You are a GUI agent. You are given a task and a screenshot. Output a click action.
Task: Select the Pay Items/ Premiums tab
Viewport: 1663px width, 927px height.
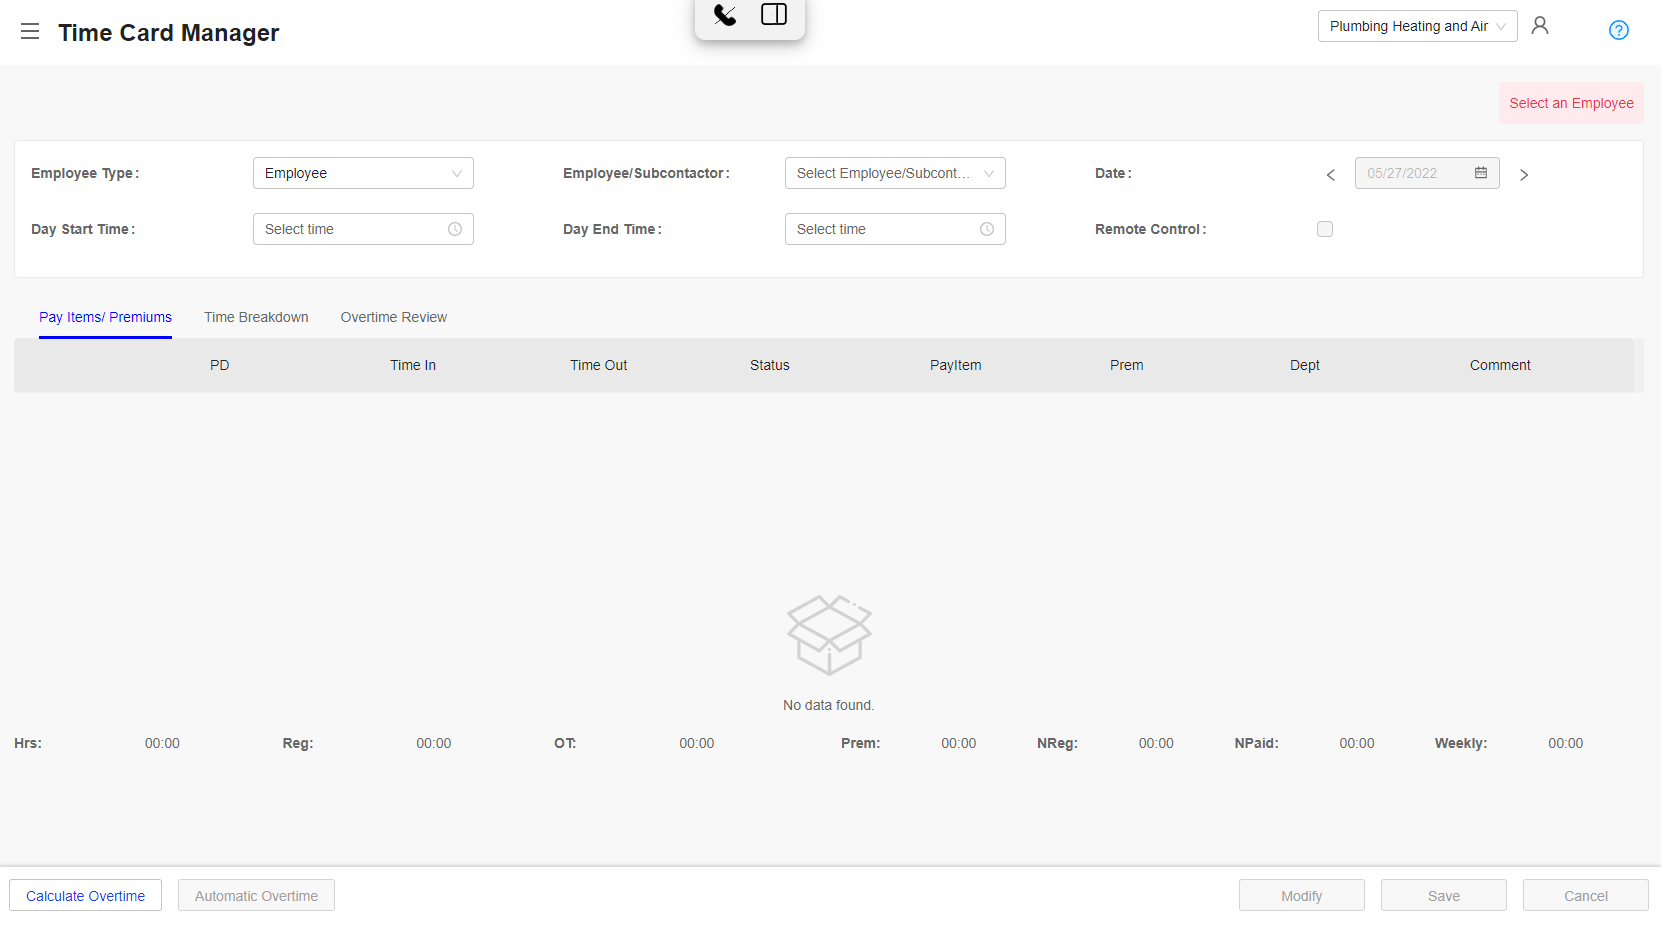[105, 317]
